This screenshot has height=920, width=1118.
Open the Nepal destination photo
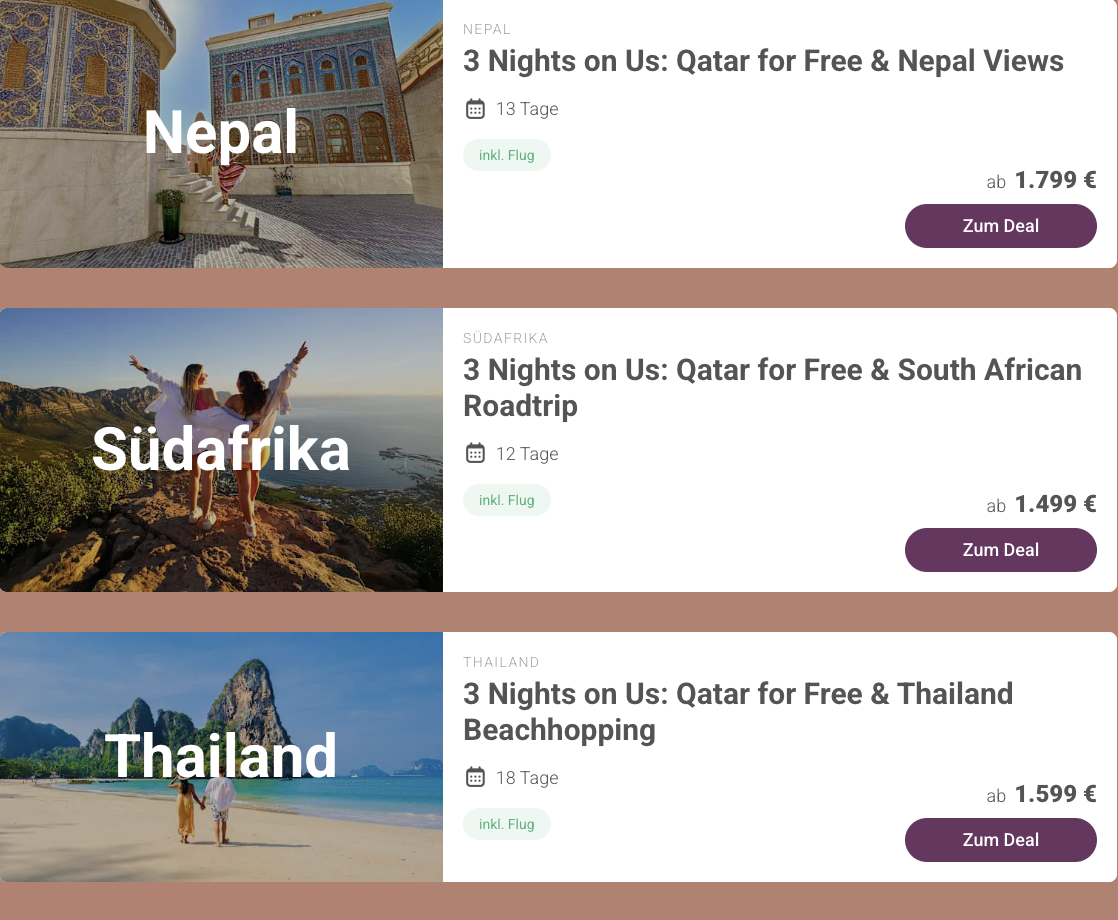[x=221, y=134]
